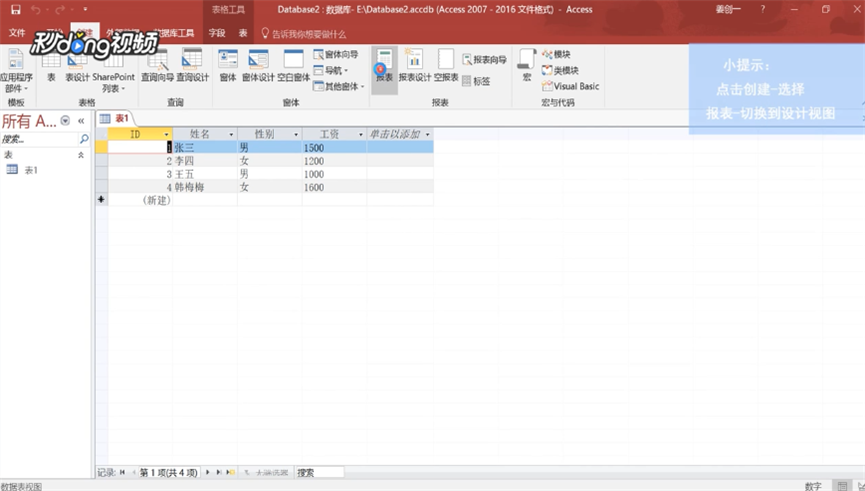Click the 姓名 column header
The width and height of the screenshot is (865, 491).
click(200, 134)
